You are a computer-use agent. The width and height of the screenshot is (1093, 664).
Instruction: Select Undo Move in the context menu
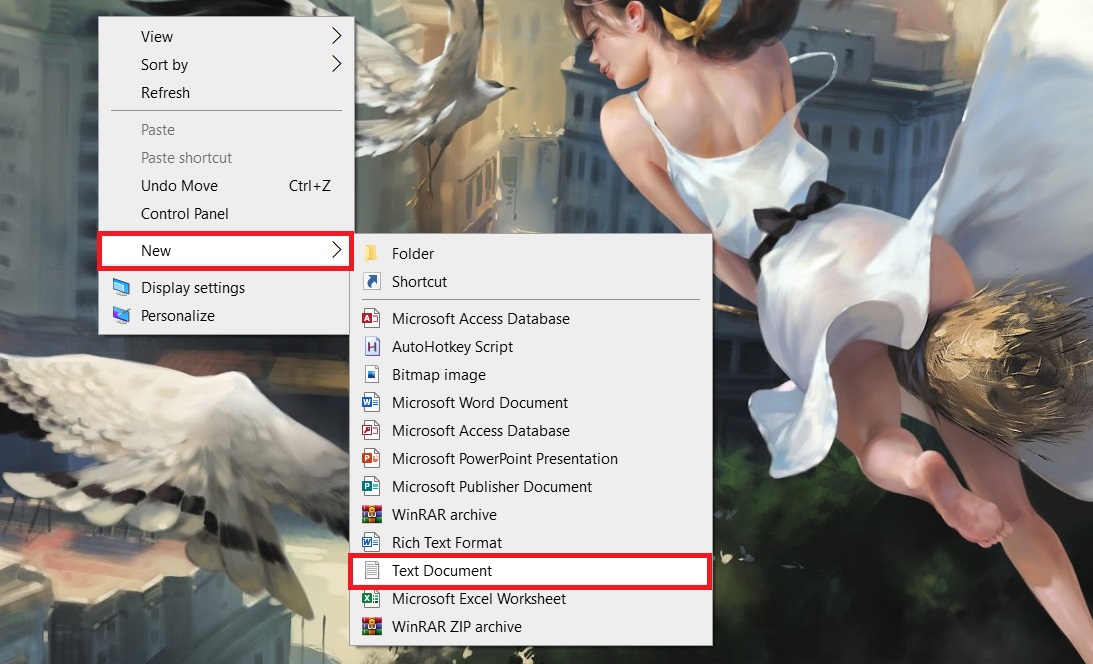click(179, 186)
